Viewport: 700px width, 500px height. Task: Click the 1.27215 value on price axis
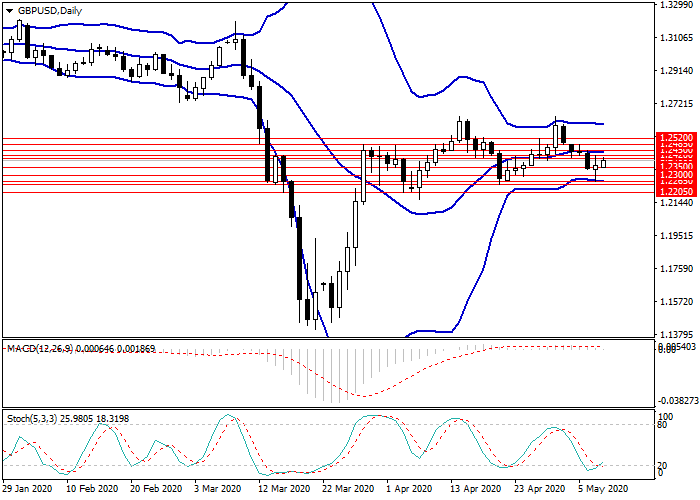tap(677, 104)
